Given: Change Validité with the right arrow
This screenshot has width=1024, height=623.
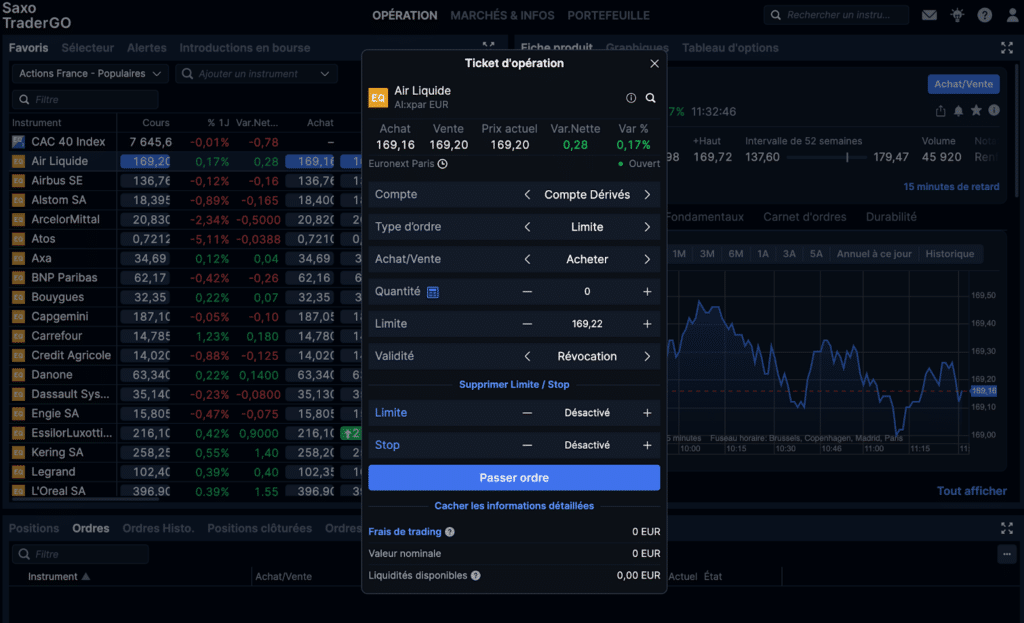Looking at the screenshot, I should [647, 357].
